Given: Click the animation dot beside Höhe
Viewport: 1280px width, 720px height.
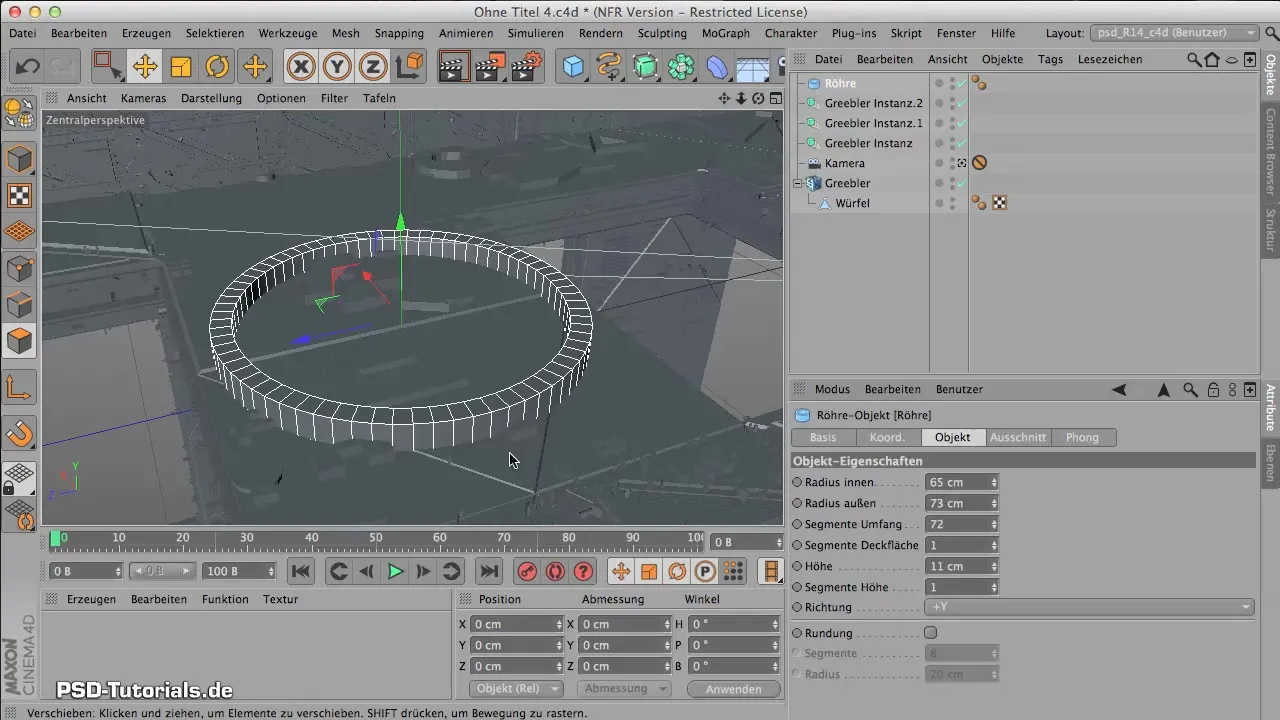Looking at the screenshot, I should pos(797,566).
